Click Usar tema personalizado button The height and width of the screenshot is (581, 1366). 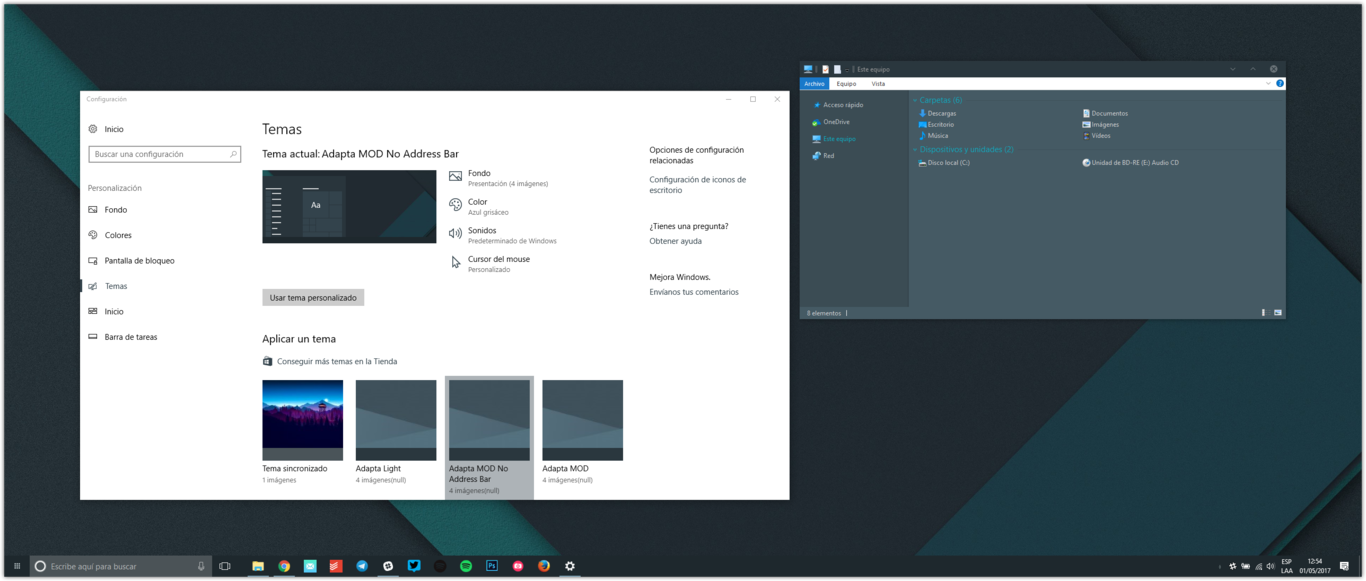(313, 298)
